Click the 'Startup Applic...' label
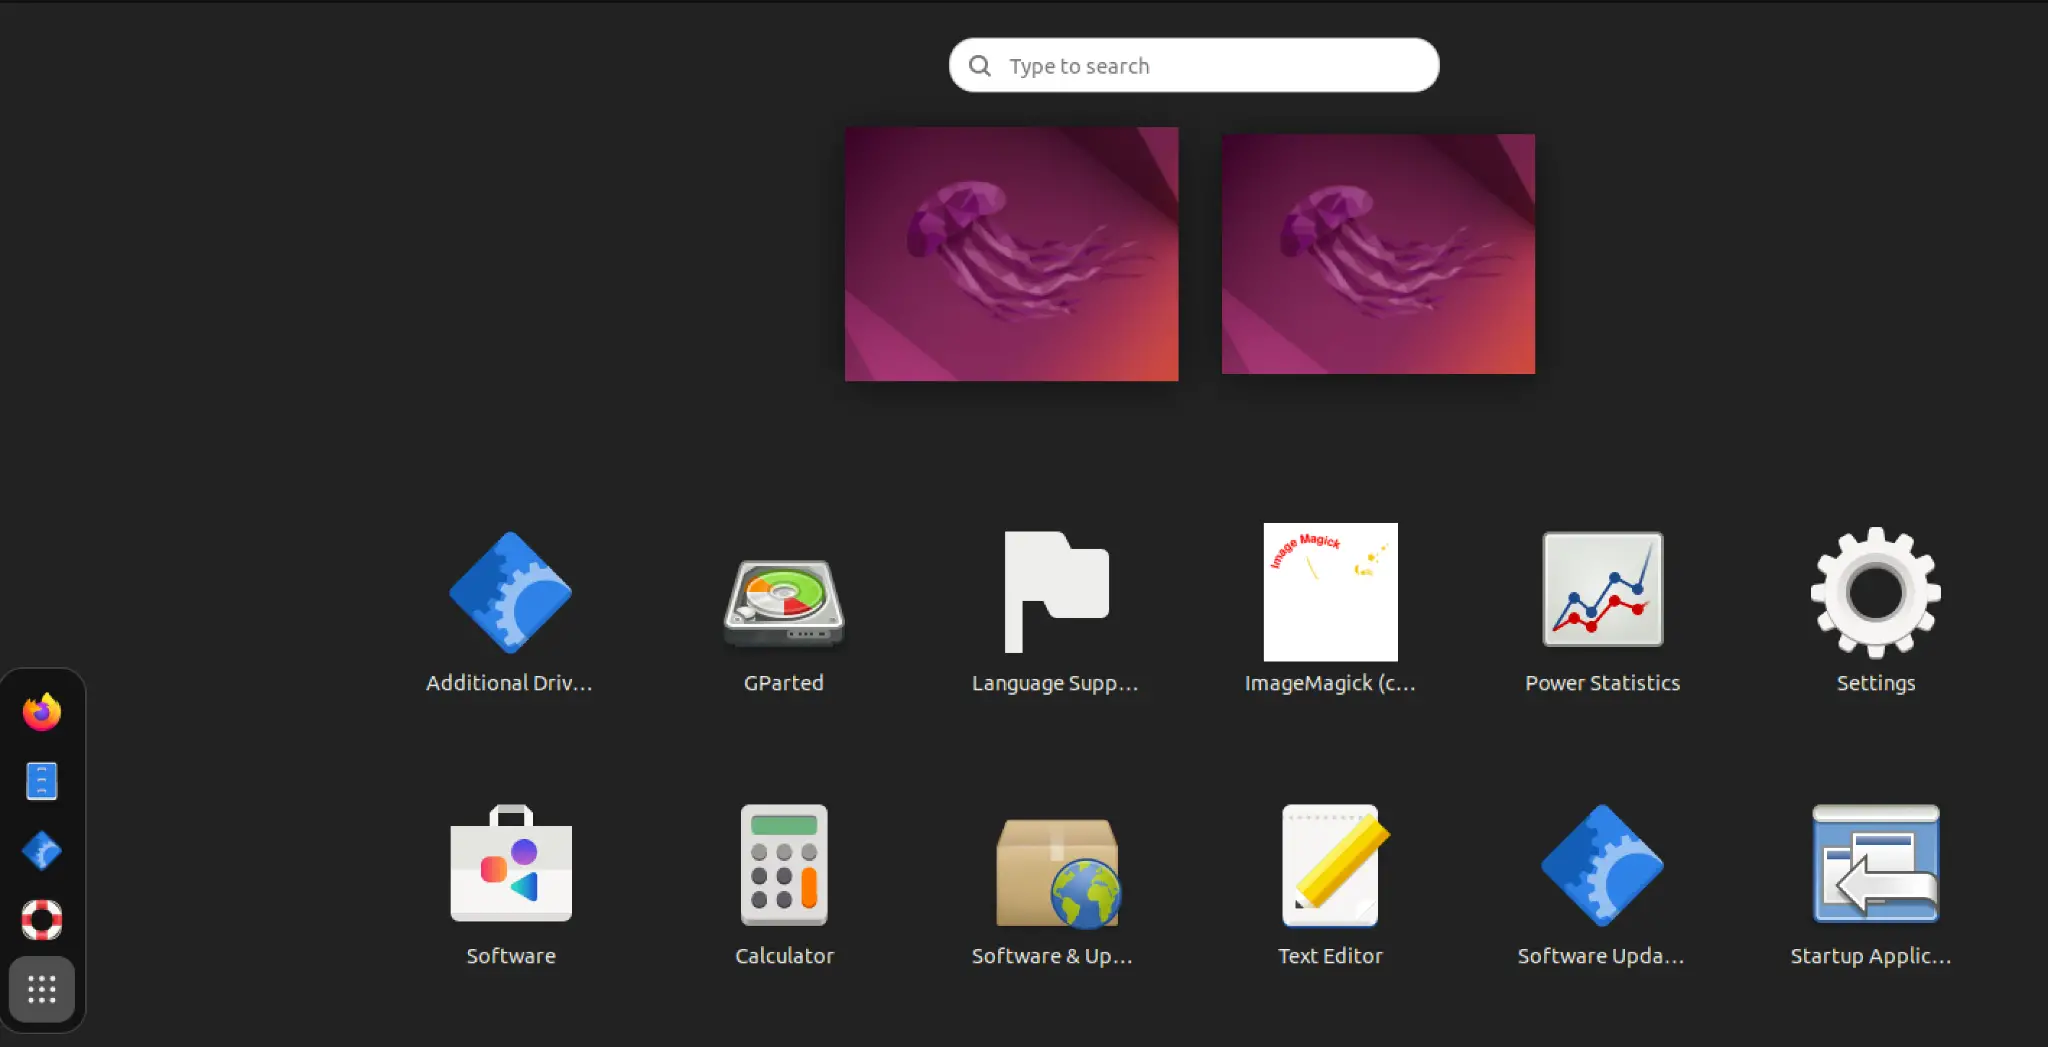The image size is (2048, 1047). click(x=1871, y=957)
